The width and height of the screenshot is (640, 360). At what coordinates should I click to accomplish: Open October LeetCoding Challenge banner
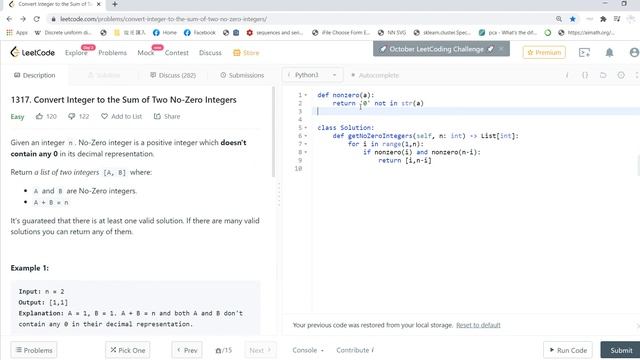tap(437, 49)
